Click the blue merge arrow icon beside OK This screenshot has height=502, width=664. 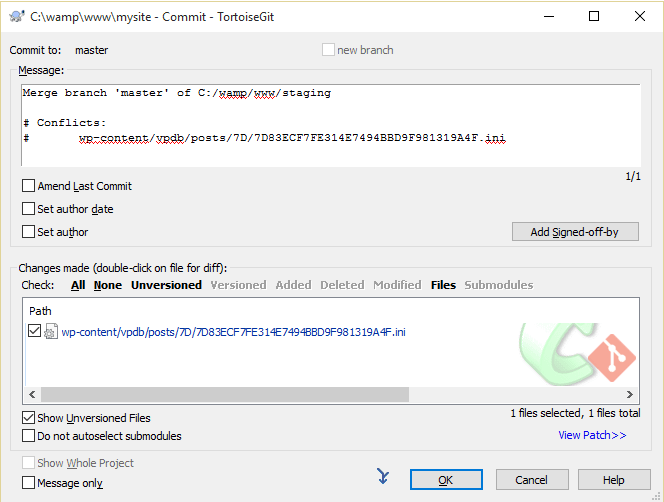[383, 477]
